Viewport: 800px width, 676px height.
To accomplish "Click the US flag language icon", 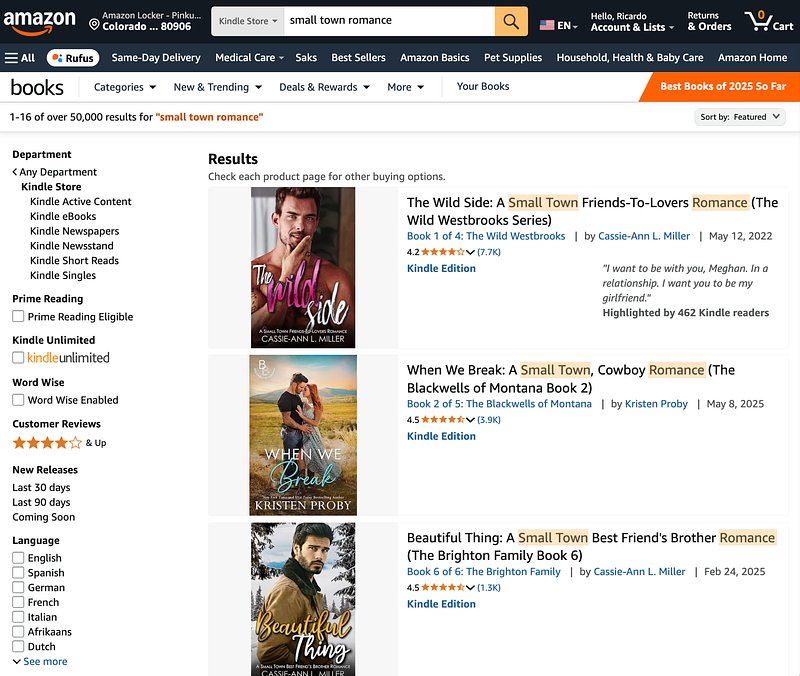I will click(x=547, y=25).
